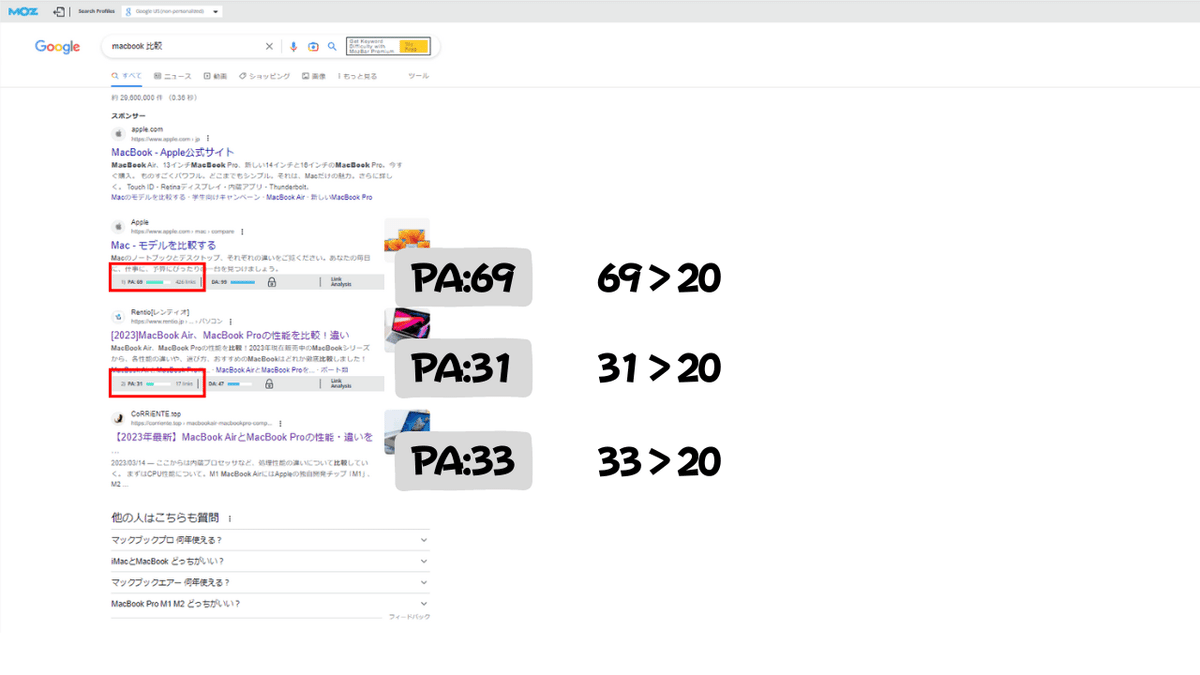This screenshot has width=1200, height=675.
Task: Click the sponsored apple.com favicon
Action: pos(118,133)
